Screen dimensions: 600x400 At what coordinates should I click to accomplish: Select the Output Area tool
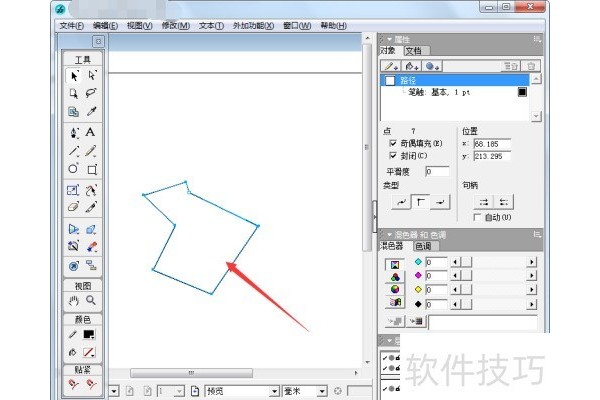pyautogui.click(x=73, y=111)
